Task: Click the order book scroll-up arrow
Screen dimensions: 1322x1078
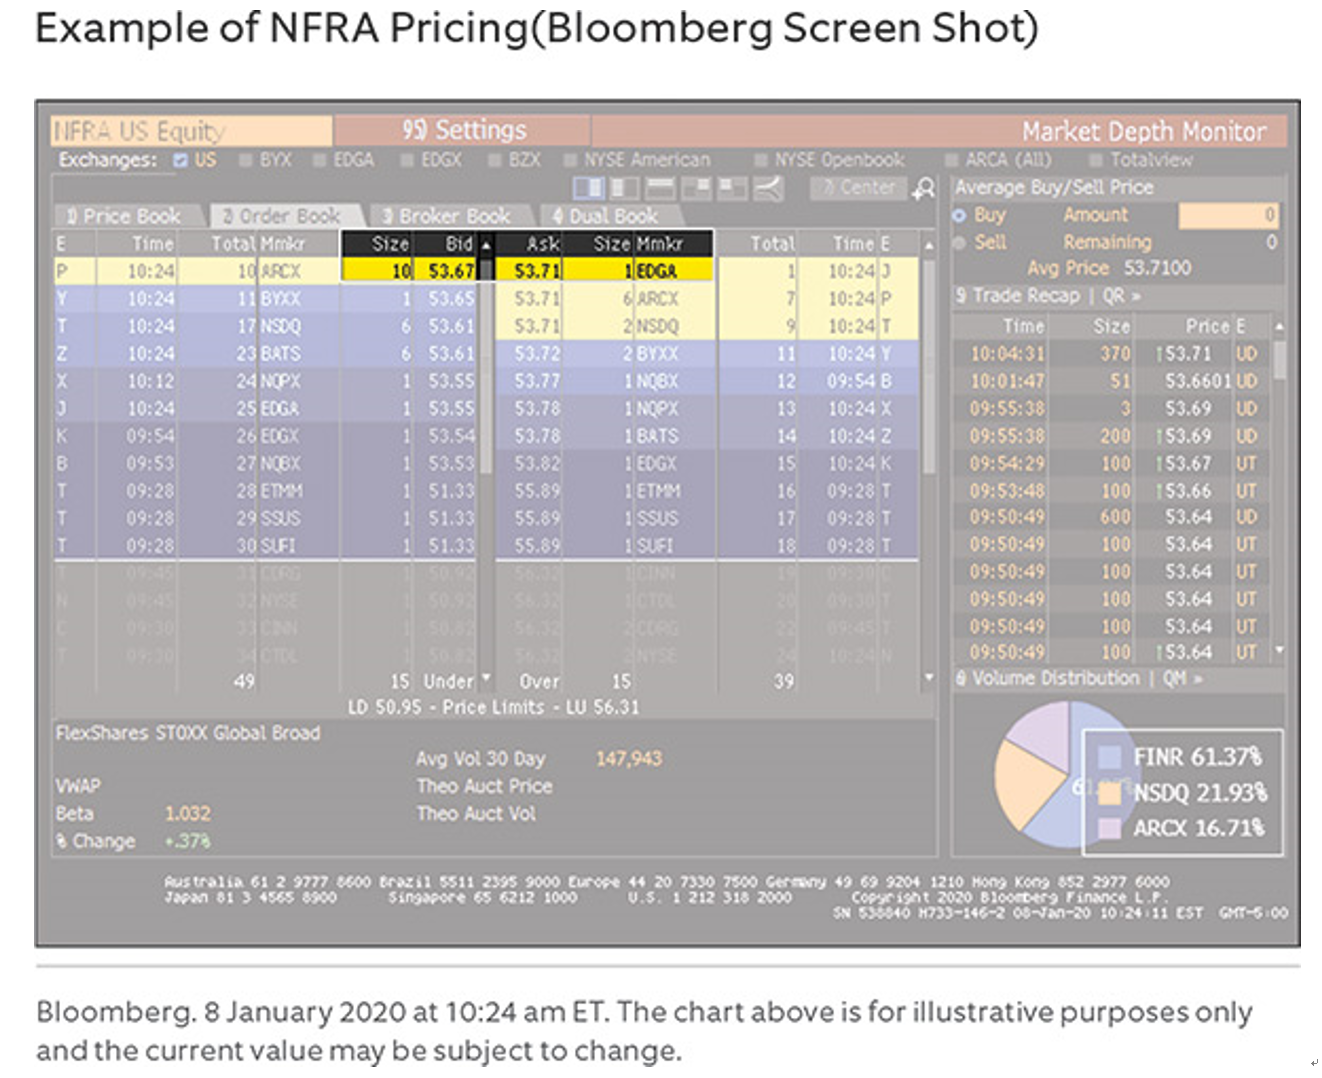Action: point(928,244)
